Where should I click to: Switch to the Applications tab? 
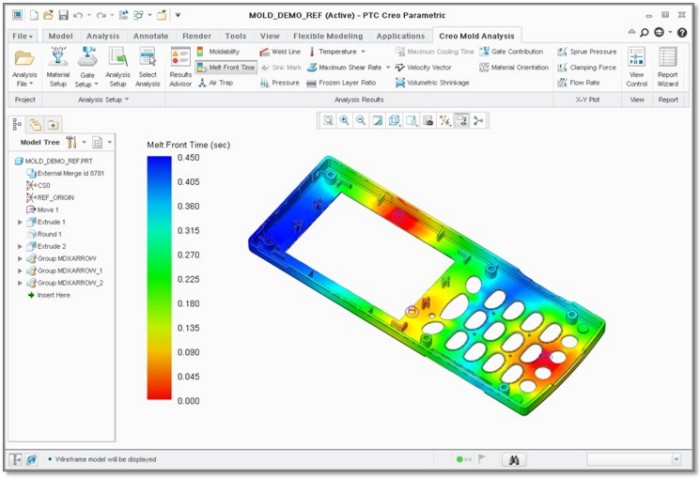[x=400, y=36]
